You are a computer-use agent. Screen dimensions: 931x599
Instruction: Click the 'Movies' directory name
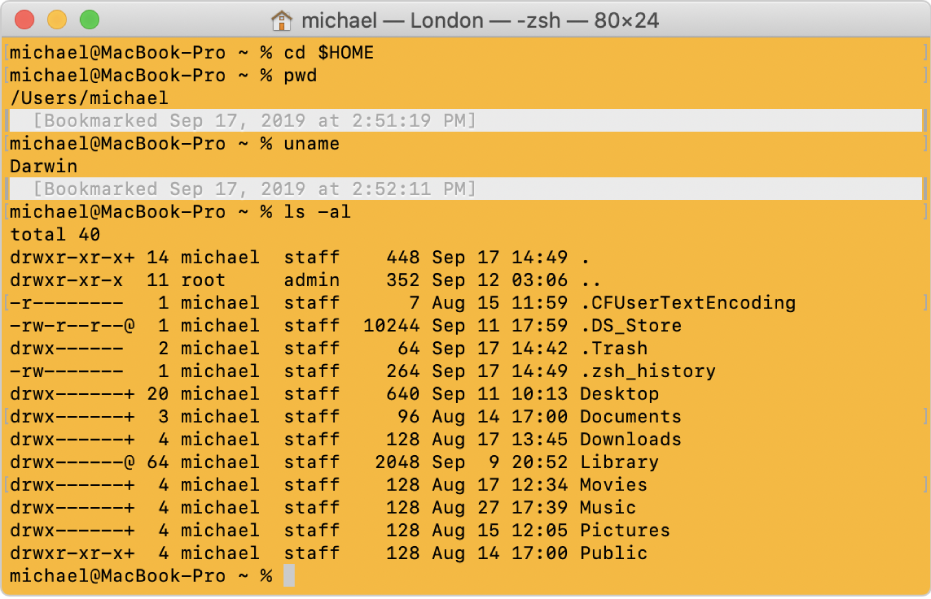coord(613,485)
